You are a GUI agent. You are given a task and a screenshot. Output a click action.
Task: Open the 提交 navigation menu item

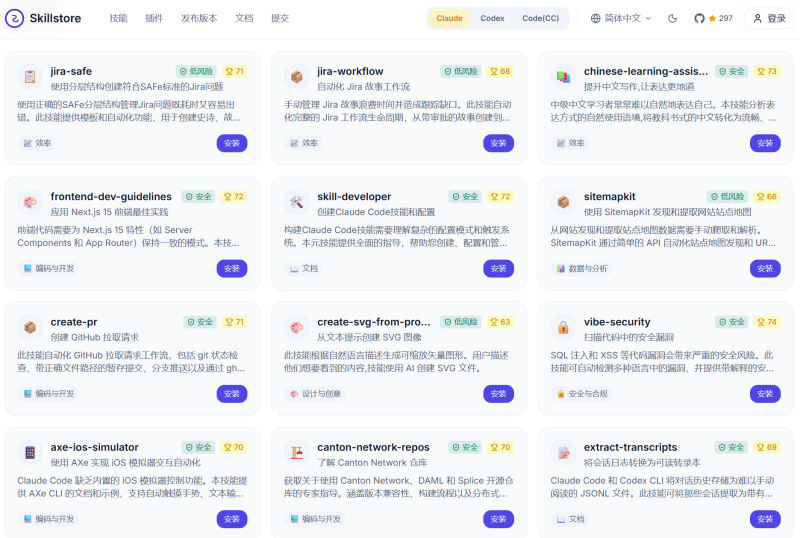tap(280, 18)
